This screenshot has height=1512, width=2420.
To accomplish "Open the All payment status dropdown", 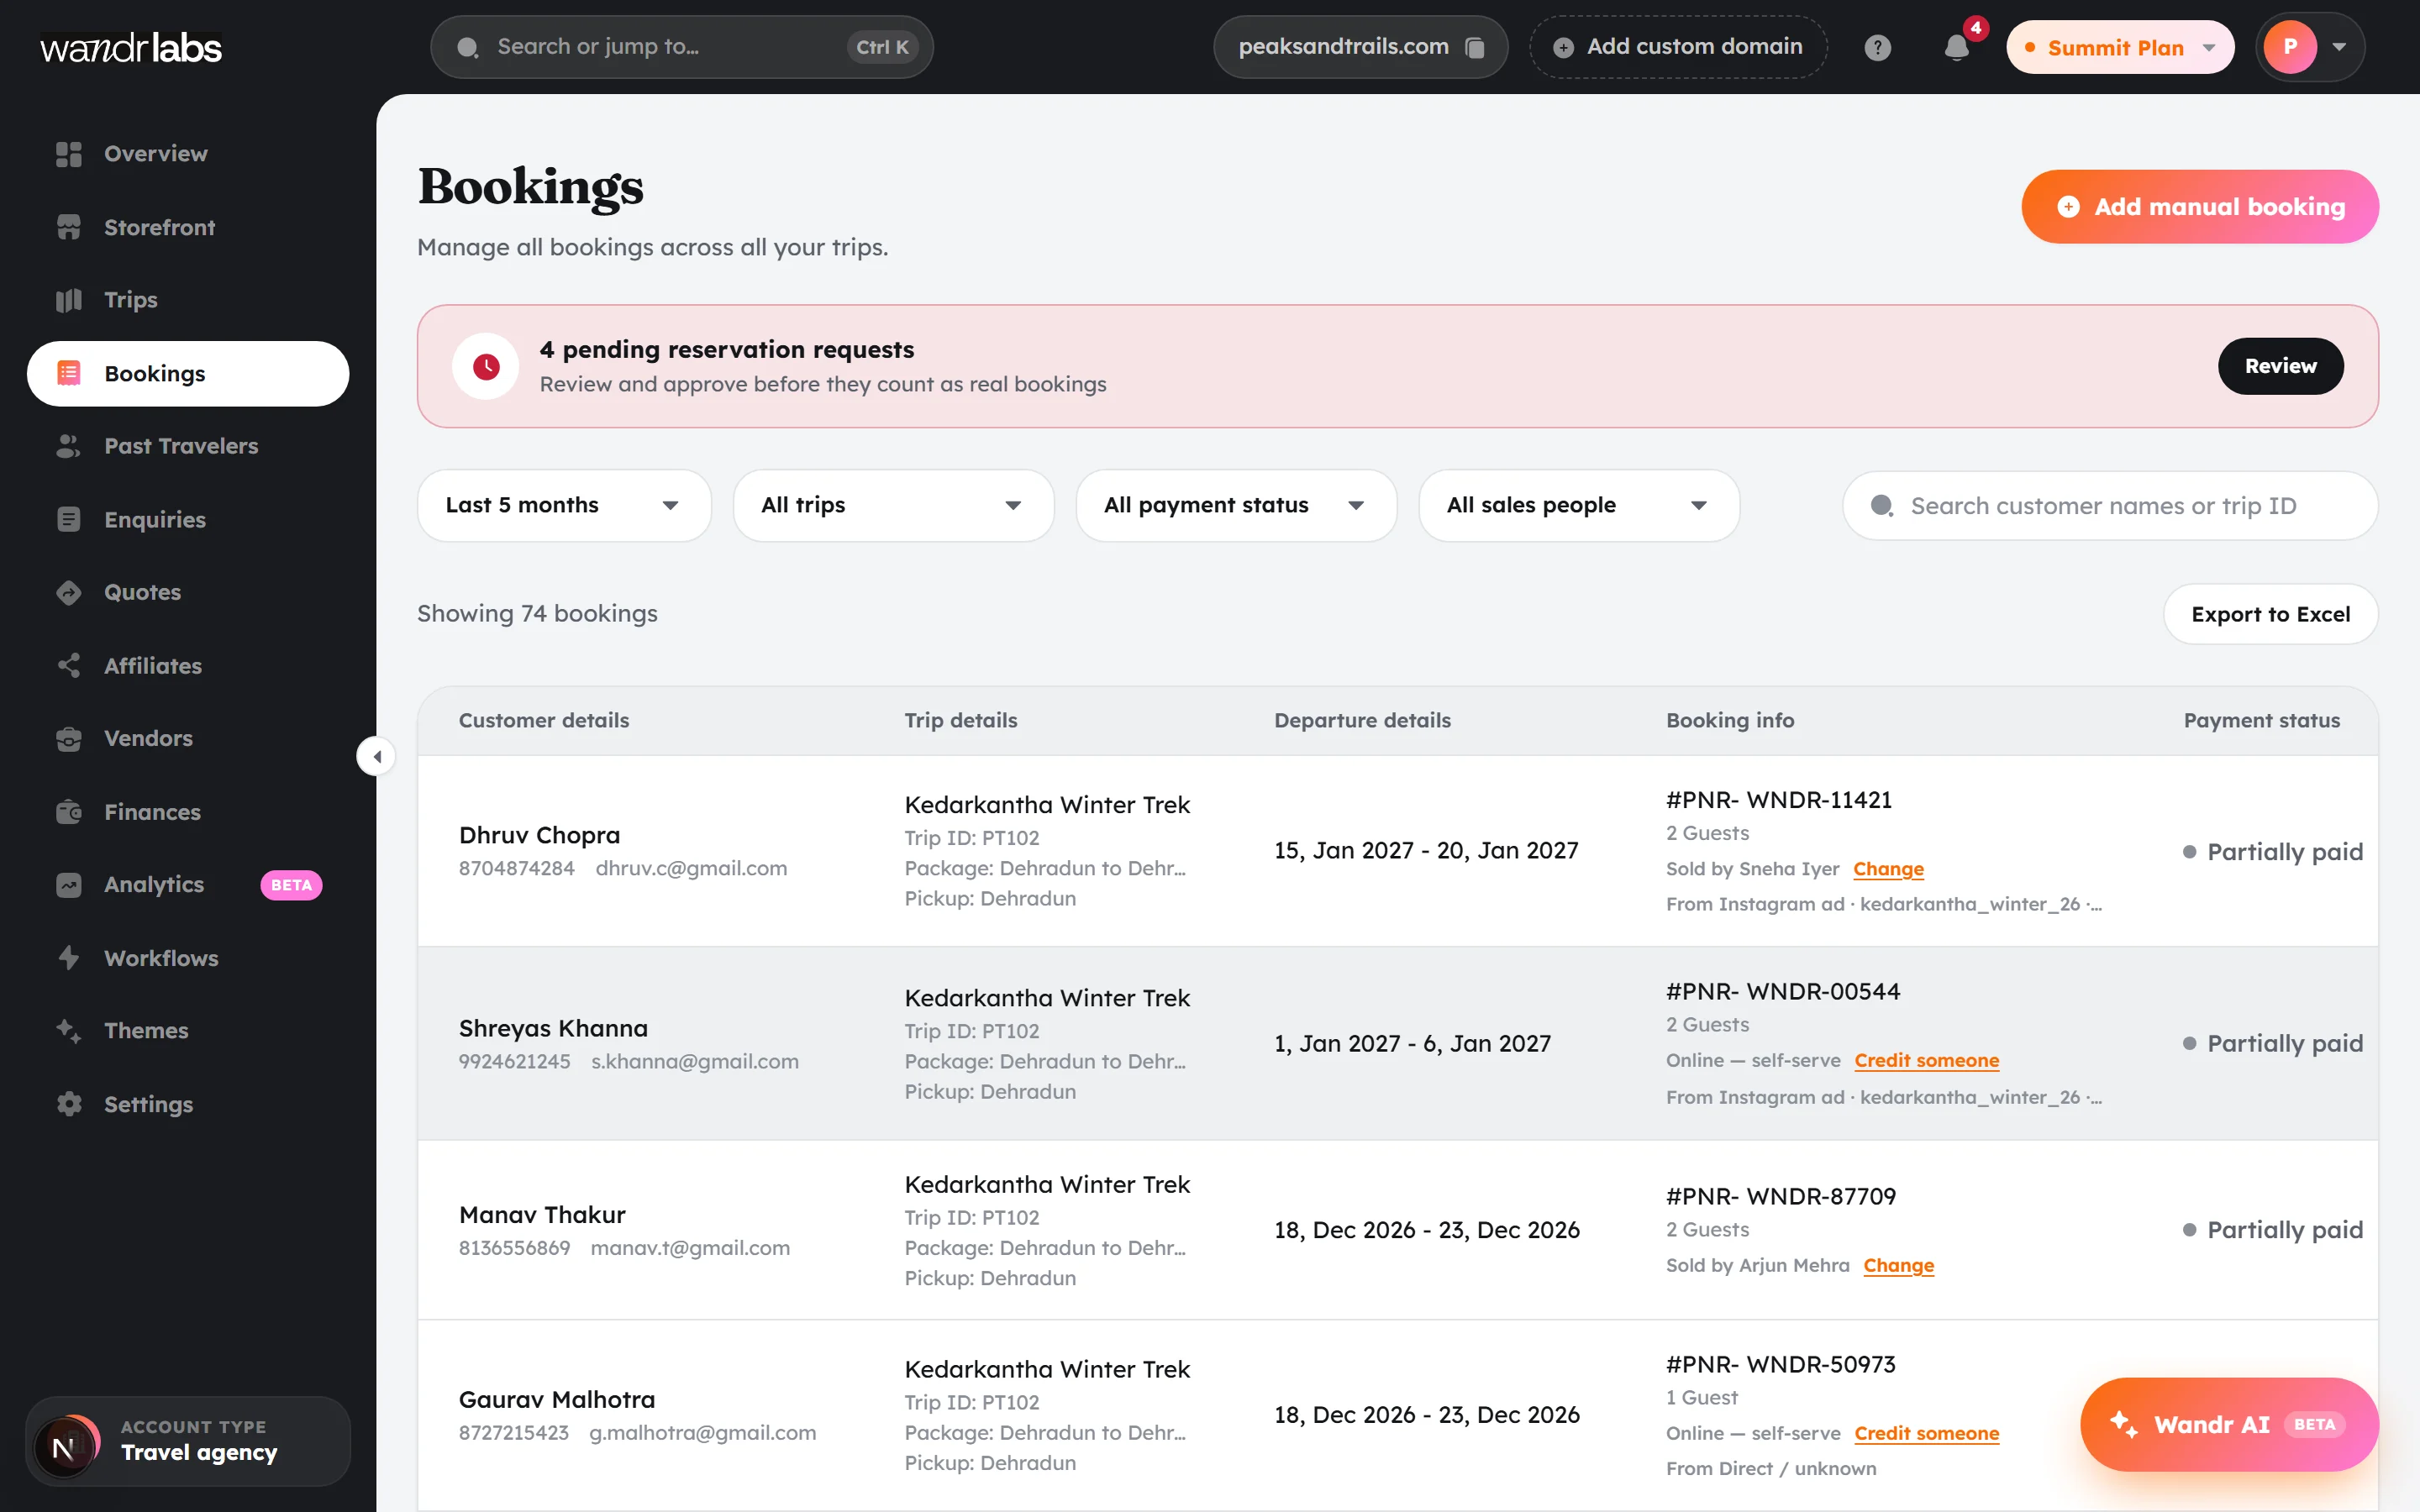I will click(x=1236, y=505).
